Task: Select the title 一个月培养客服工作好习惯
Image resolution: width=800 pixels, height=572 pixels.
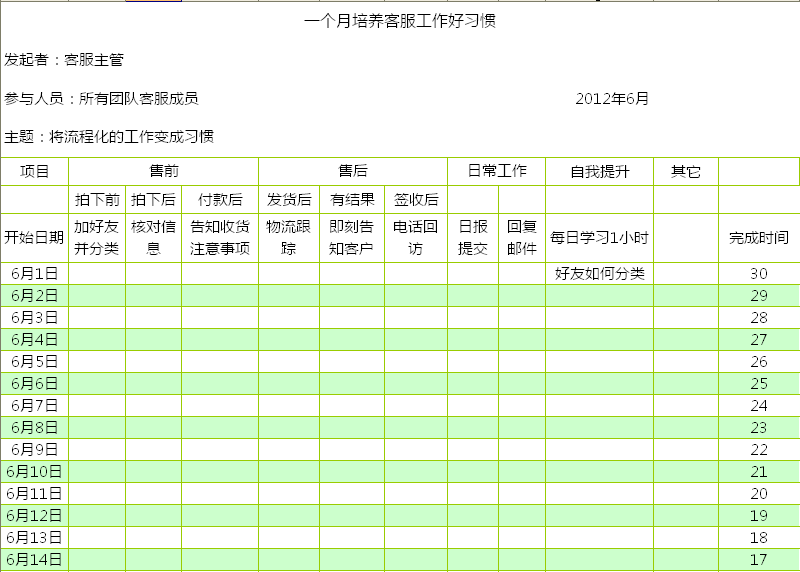Action: pyautogui.click(x=400, y=21)
